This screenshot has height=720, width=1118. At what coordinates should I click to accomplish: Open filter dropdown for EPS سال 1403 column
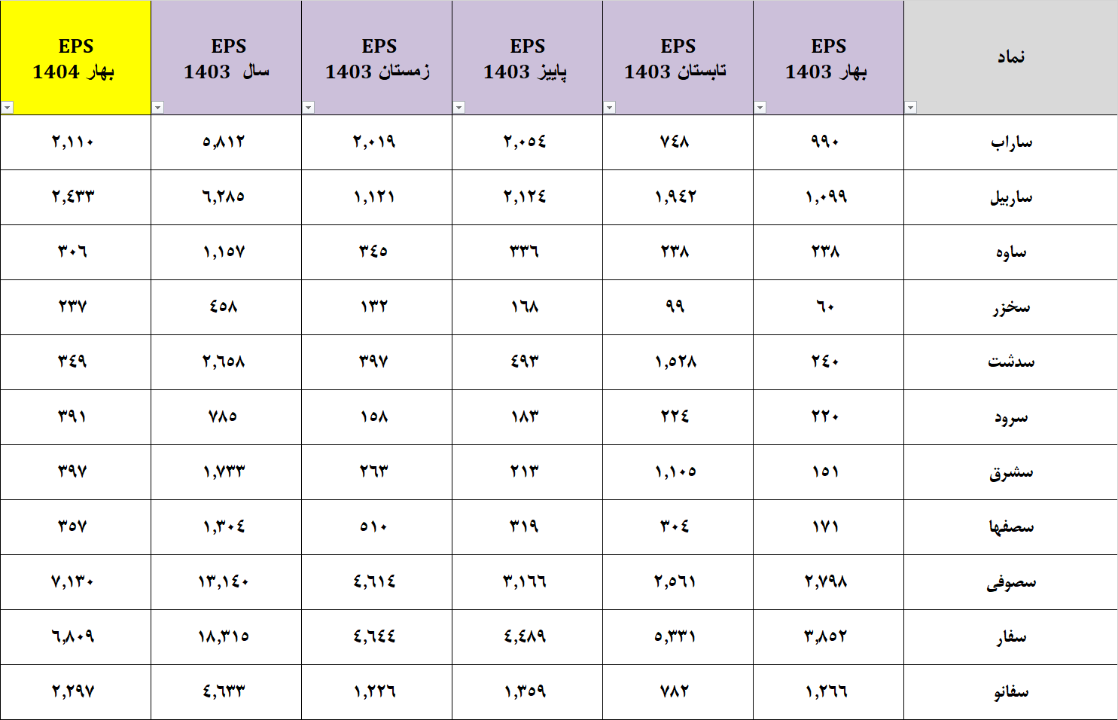coord(158,107)
